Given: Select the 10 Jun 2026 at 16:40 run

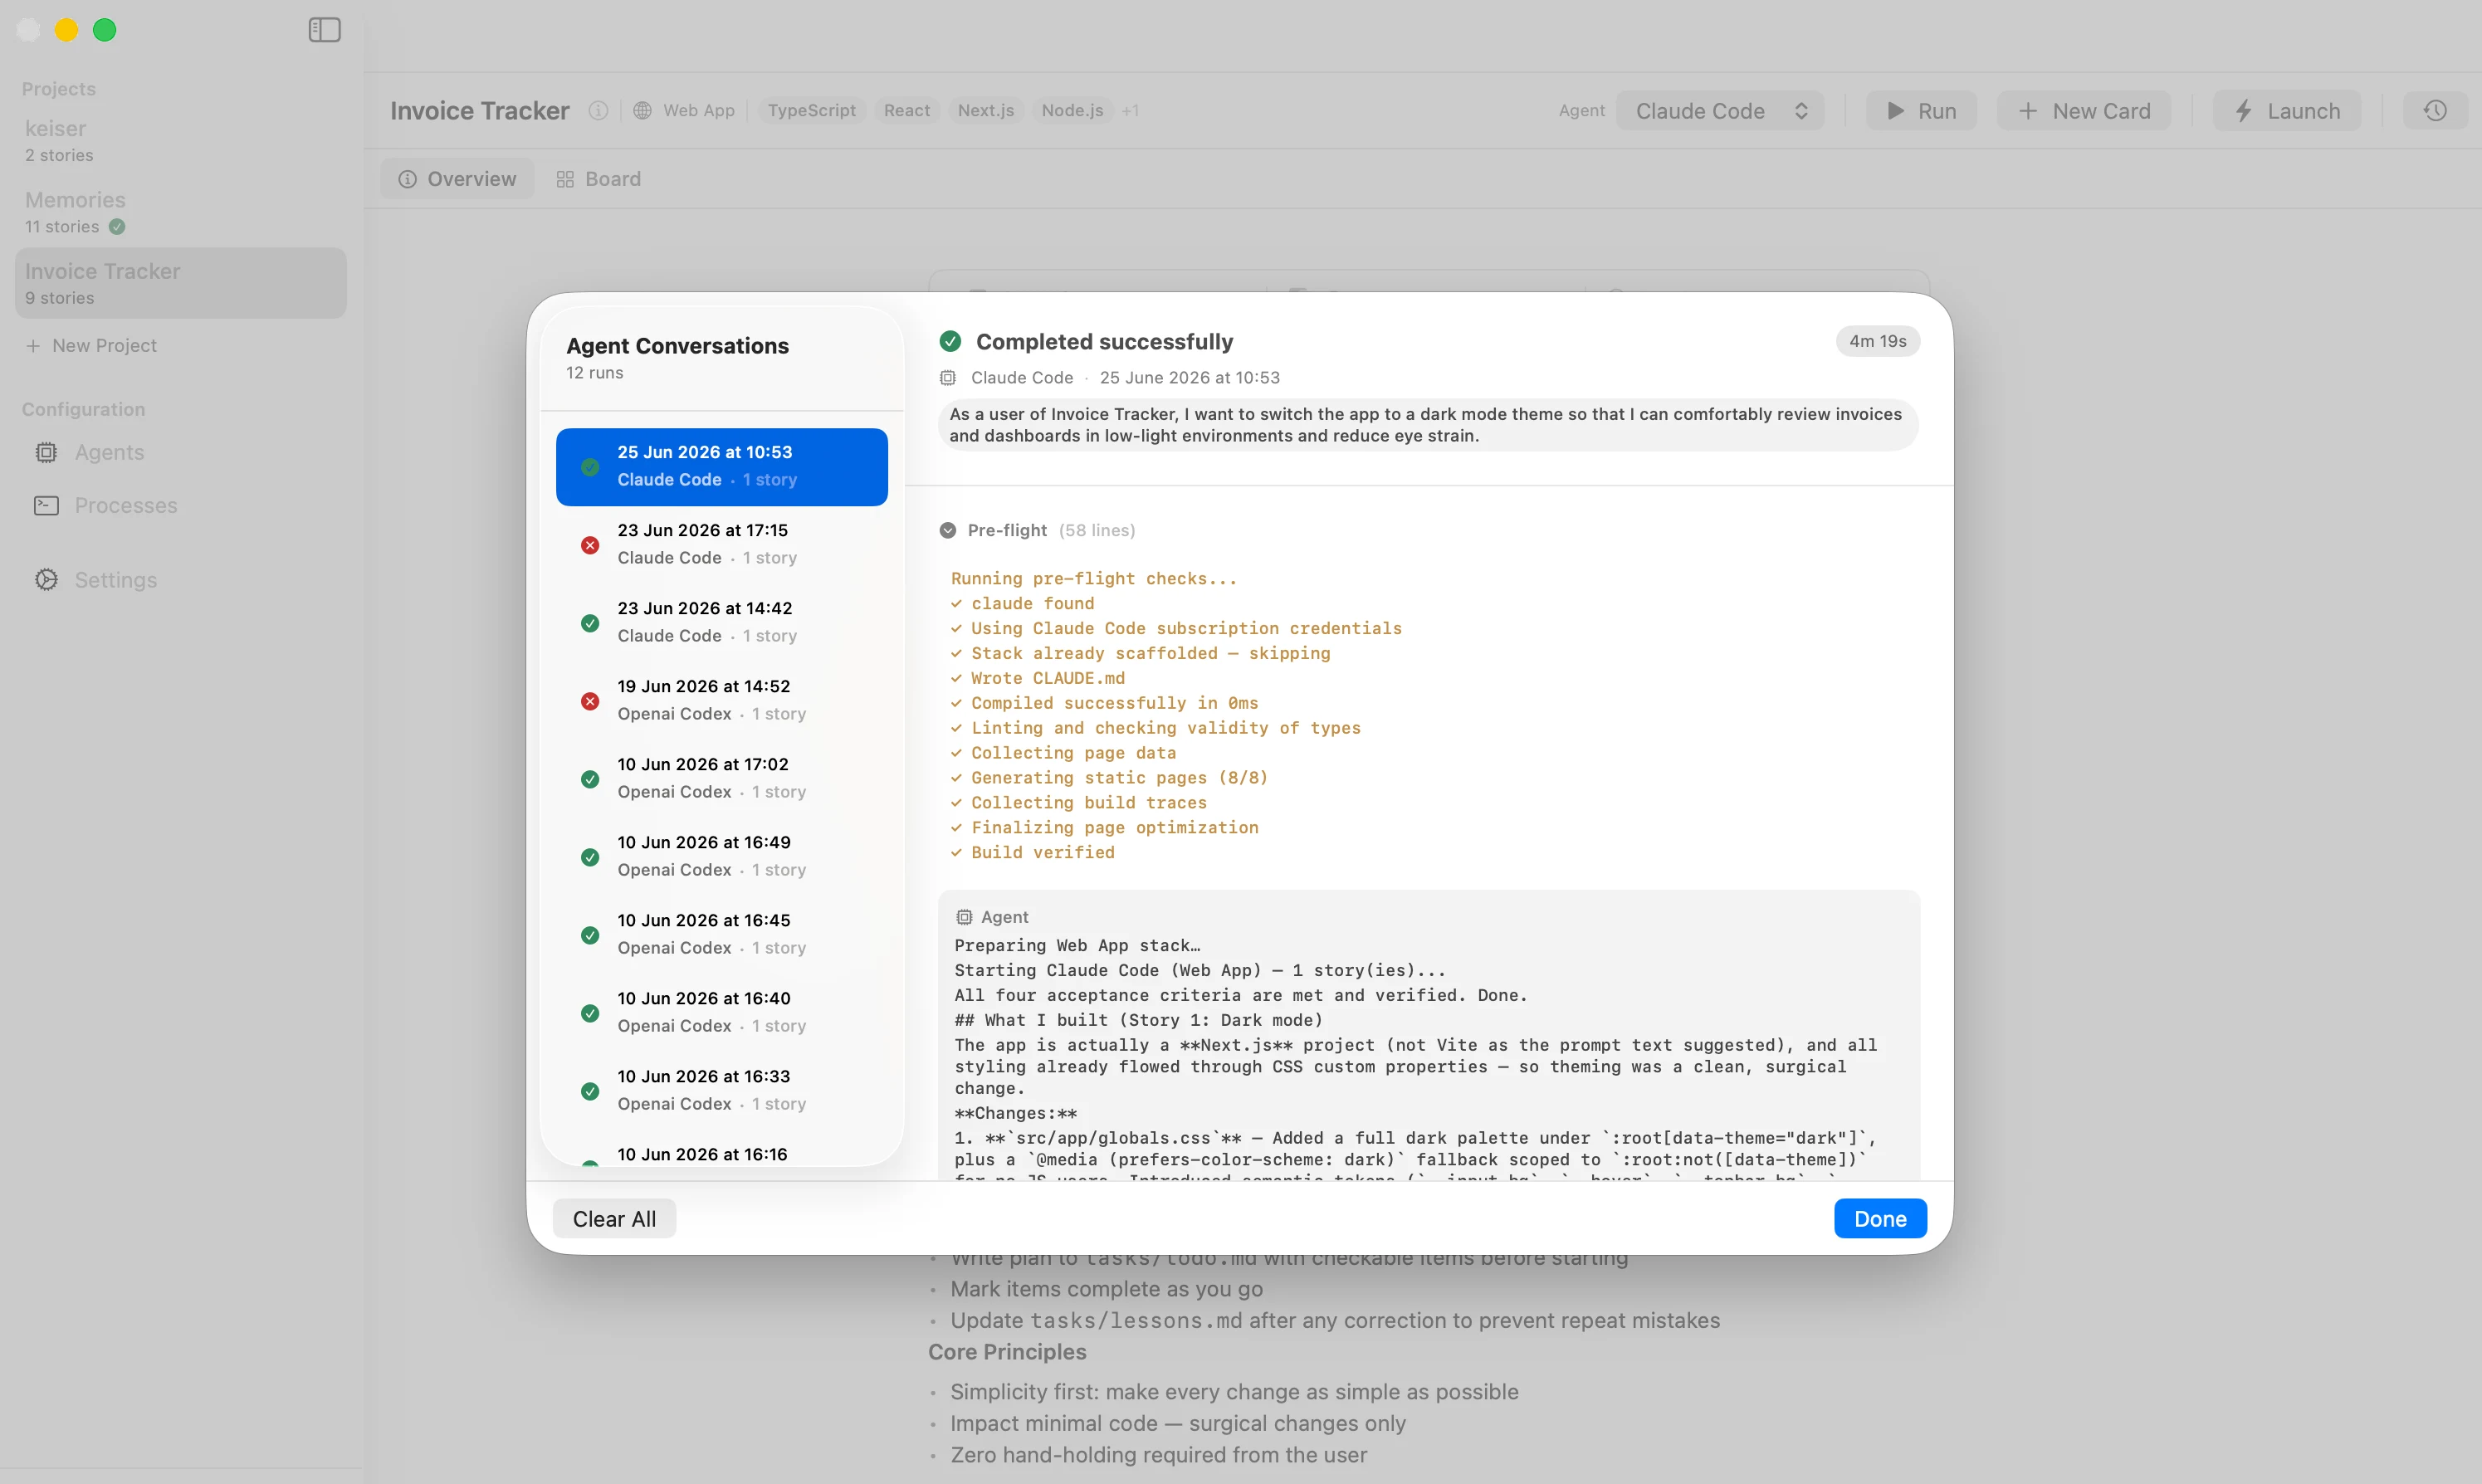Looking at the screenshot, I should point(722,1013).
